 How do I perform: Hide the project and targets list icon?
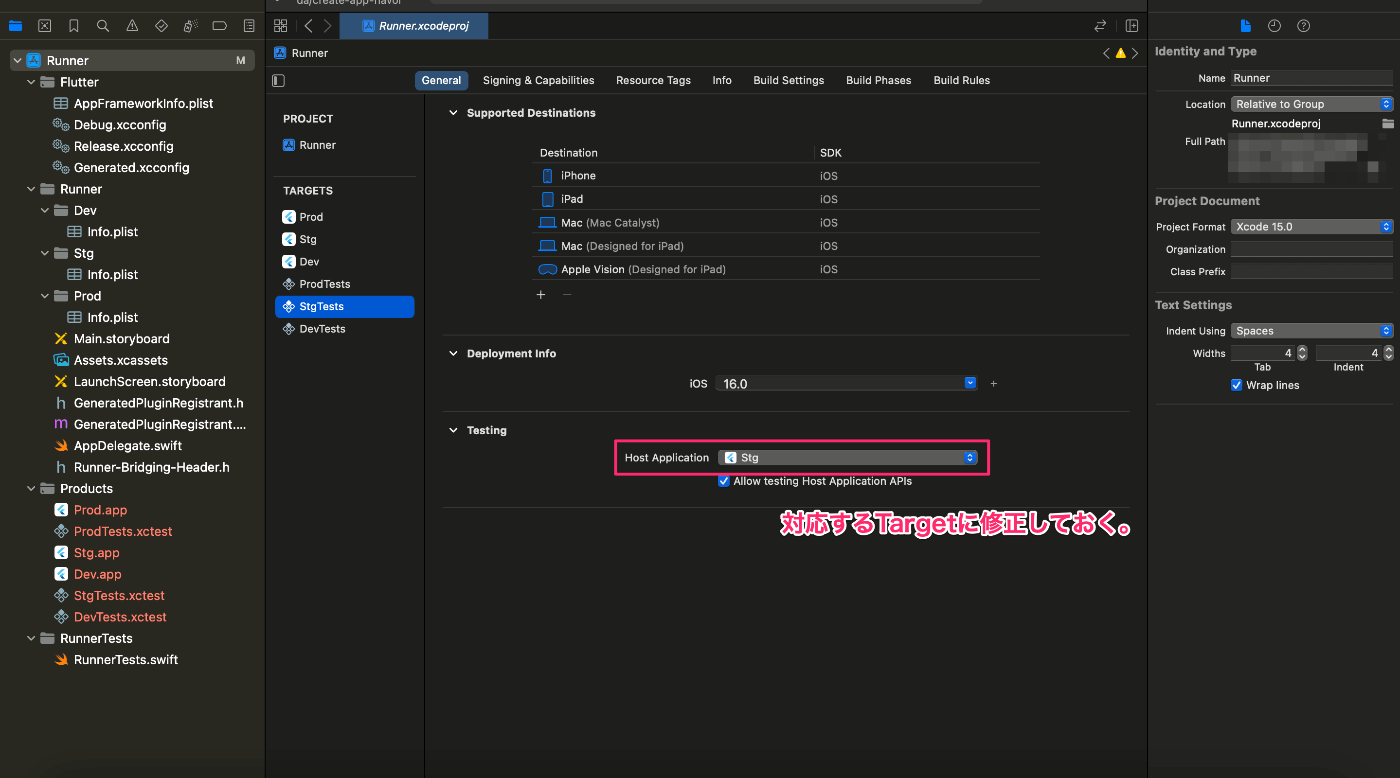click(x=279, y=80)
